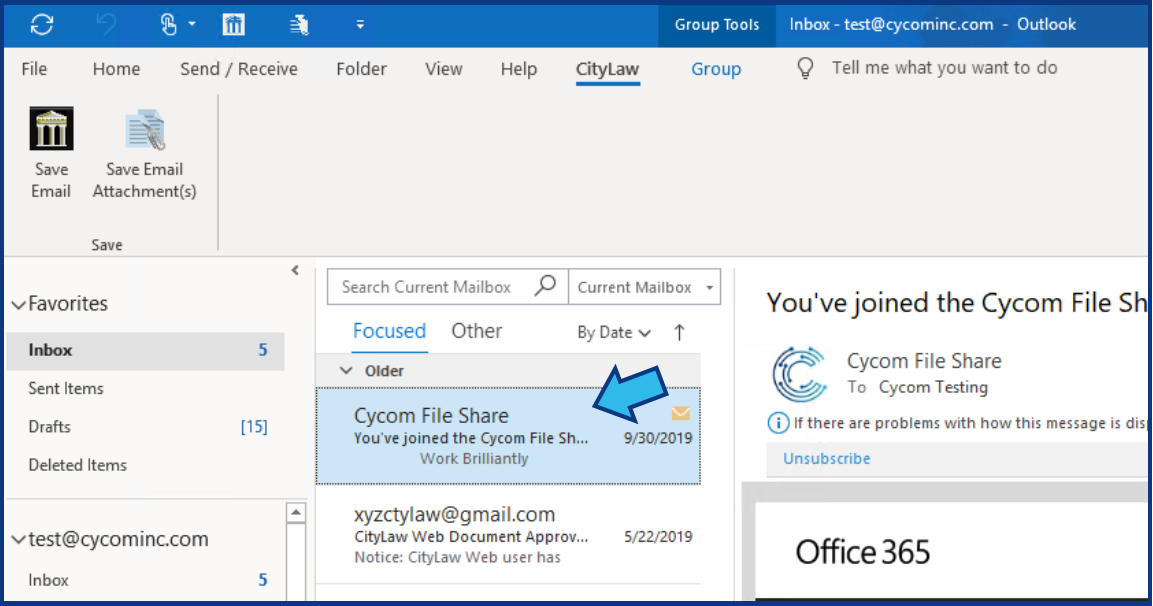Open the Group tab
This screenshot has height=606, width=1153.
tap(716, 69)
